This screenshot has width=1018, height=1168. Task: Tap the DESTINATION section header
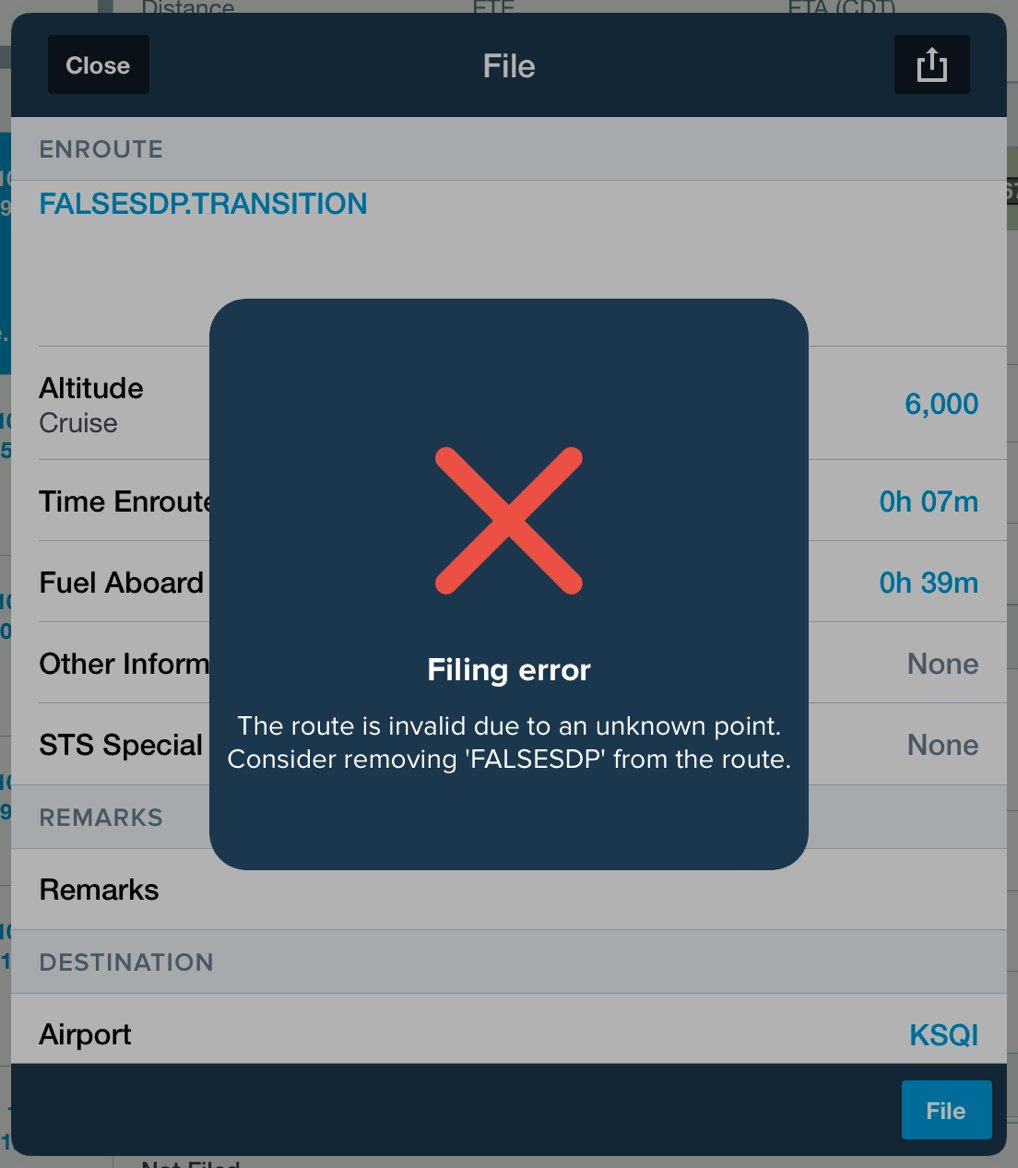pyautogui.click(x=127, y=962)
